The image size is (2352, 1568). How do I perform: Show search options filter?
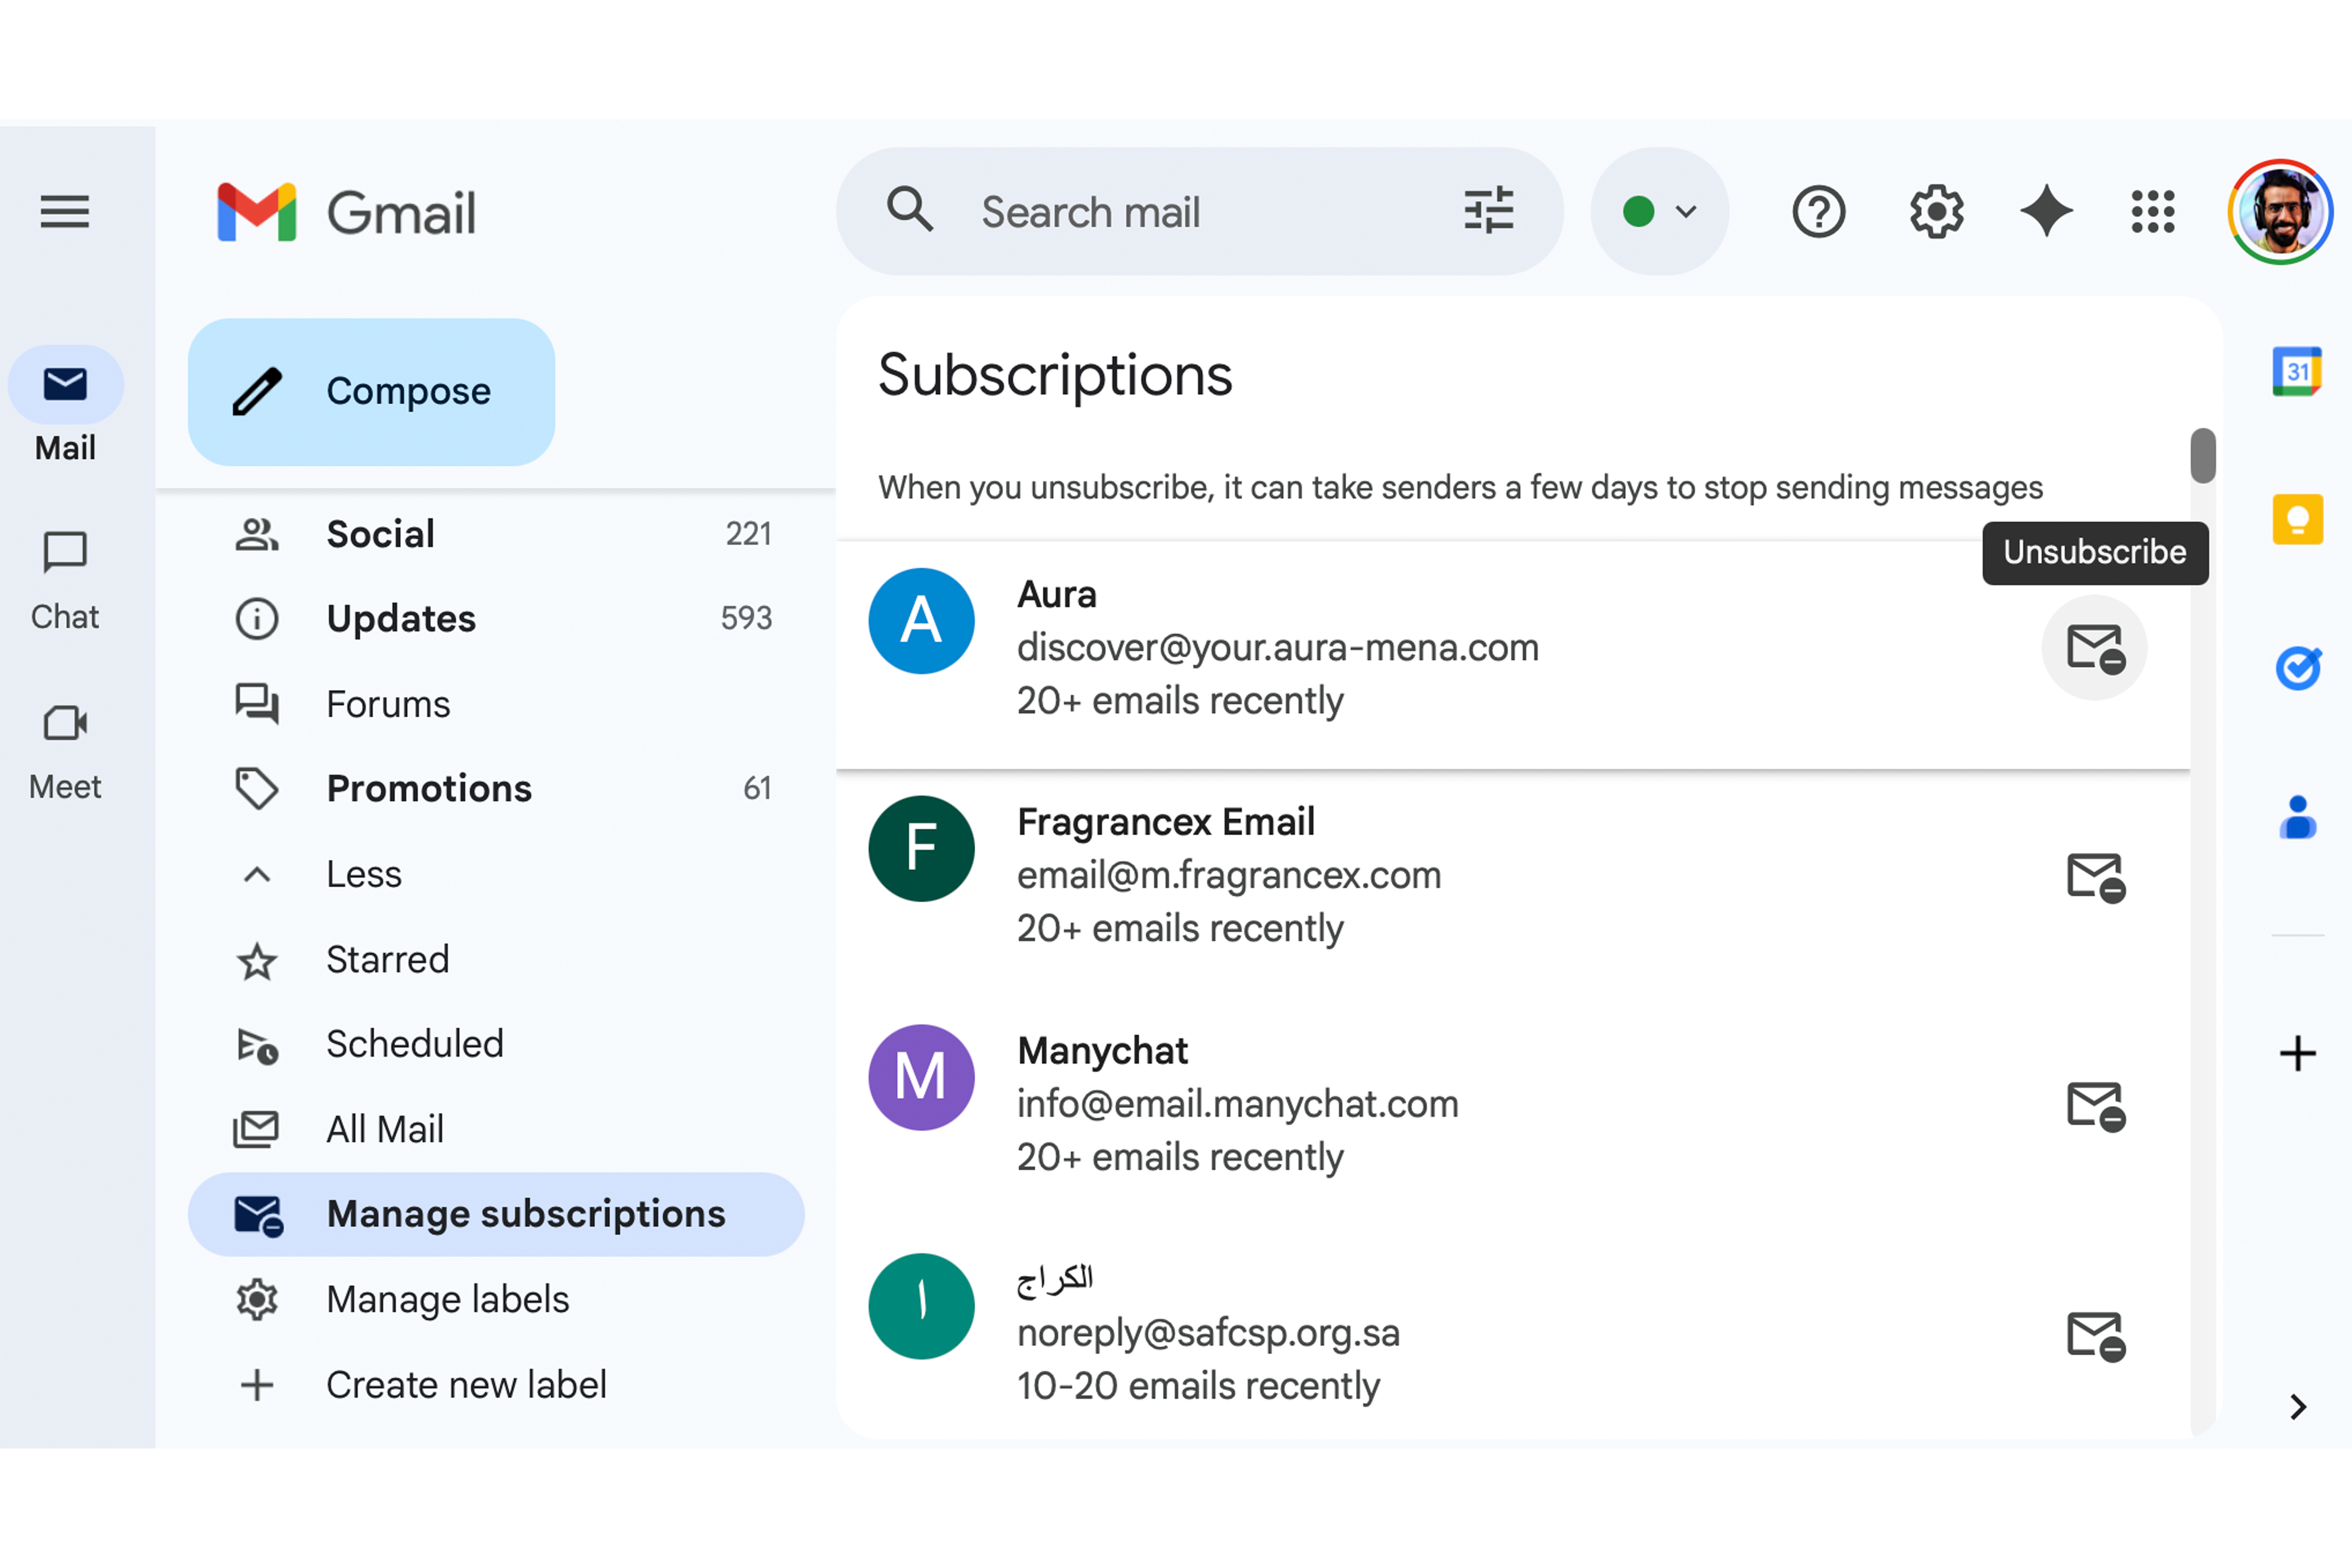1488,212
